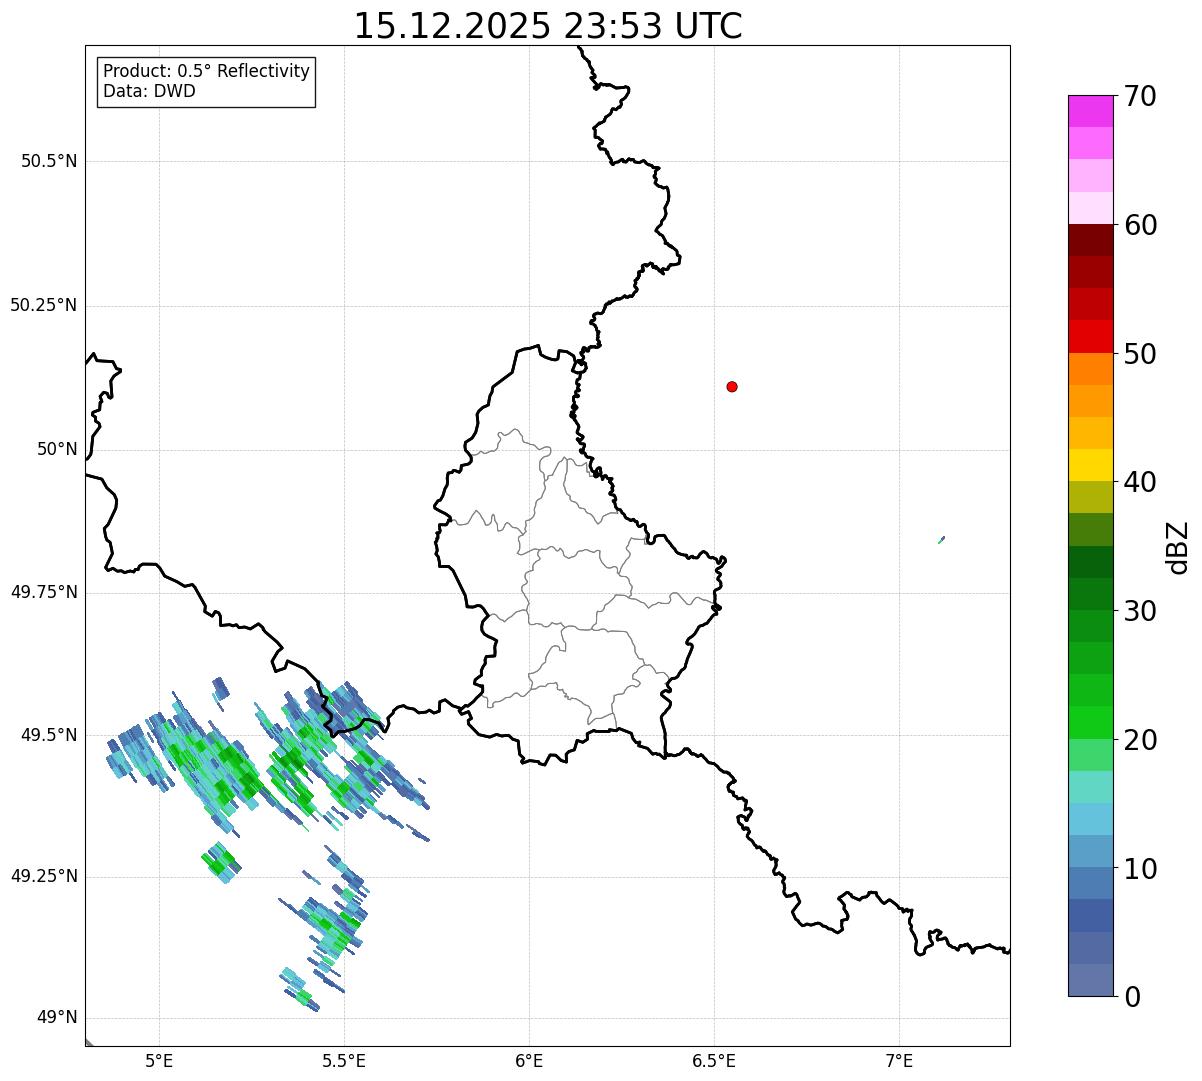
Task: Click the 50.25°N latitude tick label
Action: [44, 305]
